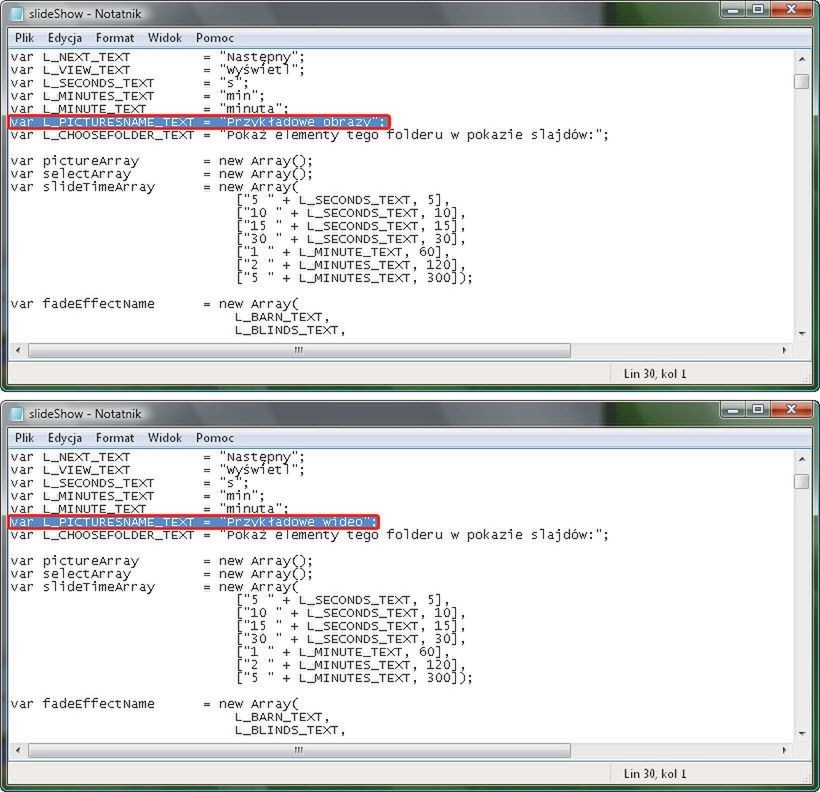
Task: Click L_BARN_TEXT line in top window
Action: coord(282,317)
